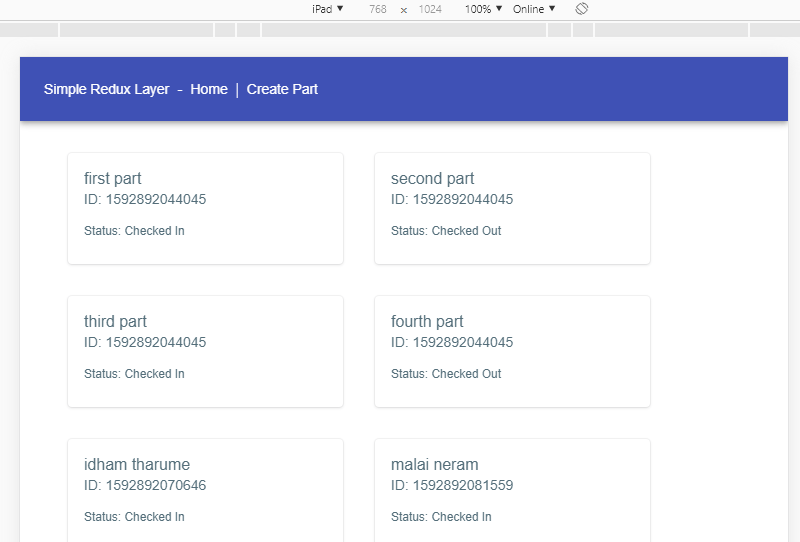The height and width of the screenshot is (542, 800).
Task: Open the Online throttling dropdown
Action: [534, 9]
